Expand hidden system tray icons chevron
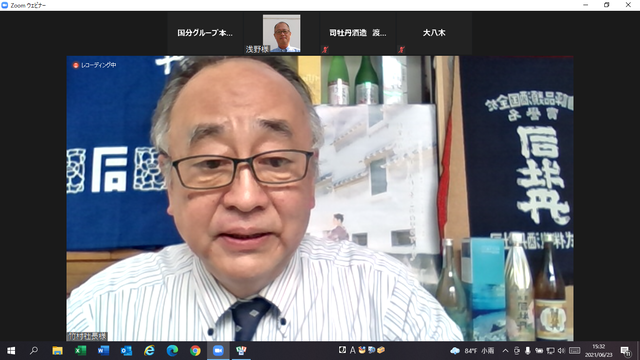 tap(505, 351)
